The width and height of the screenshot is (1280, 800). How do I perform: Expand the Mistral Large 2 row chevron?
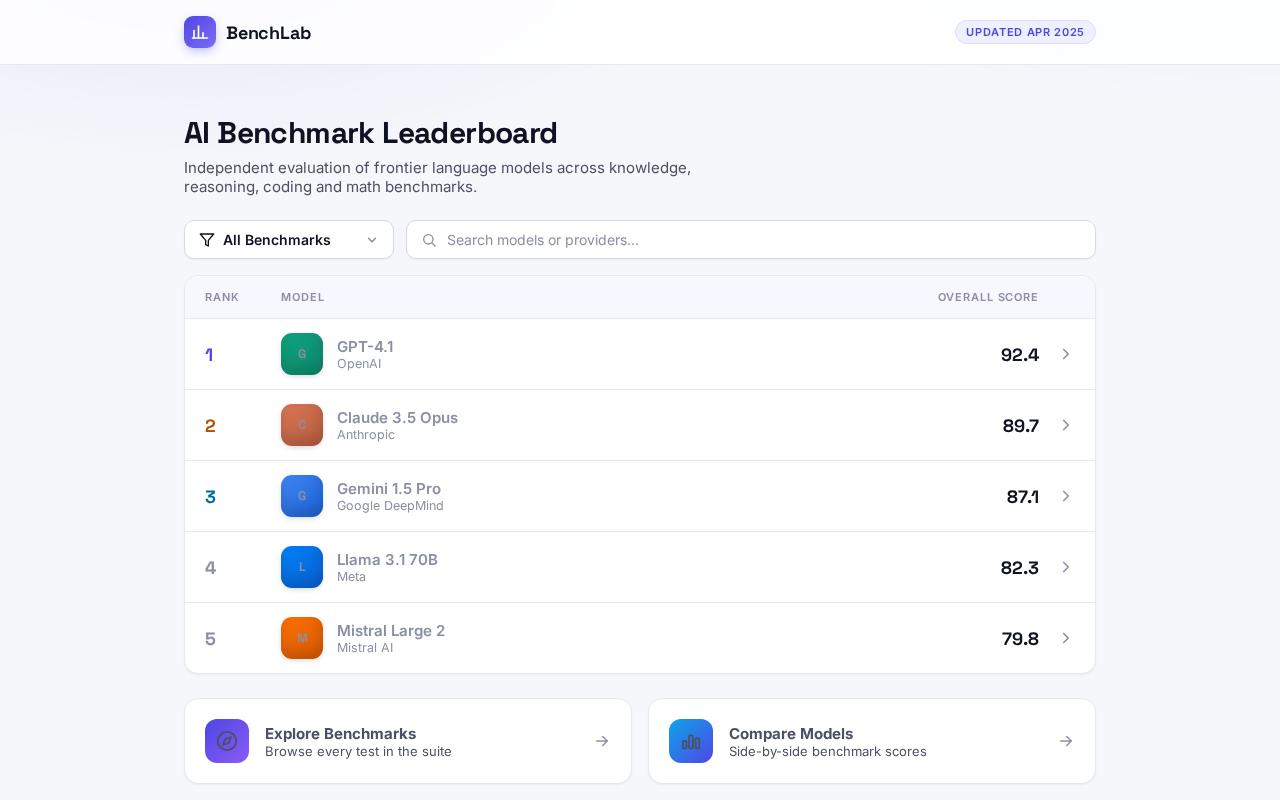tap(1066, 638)
